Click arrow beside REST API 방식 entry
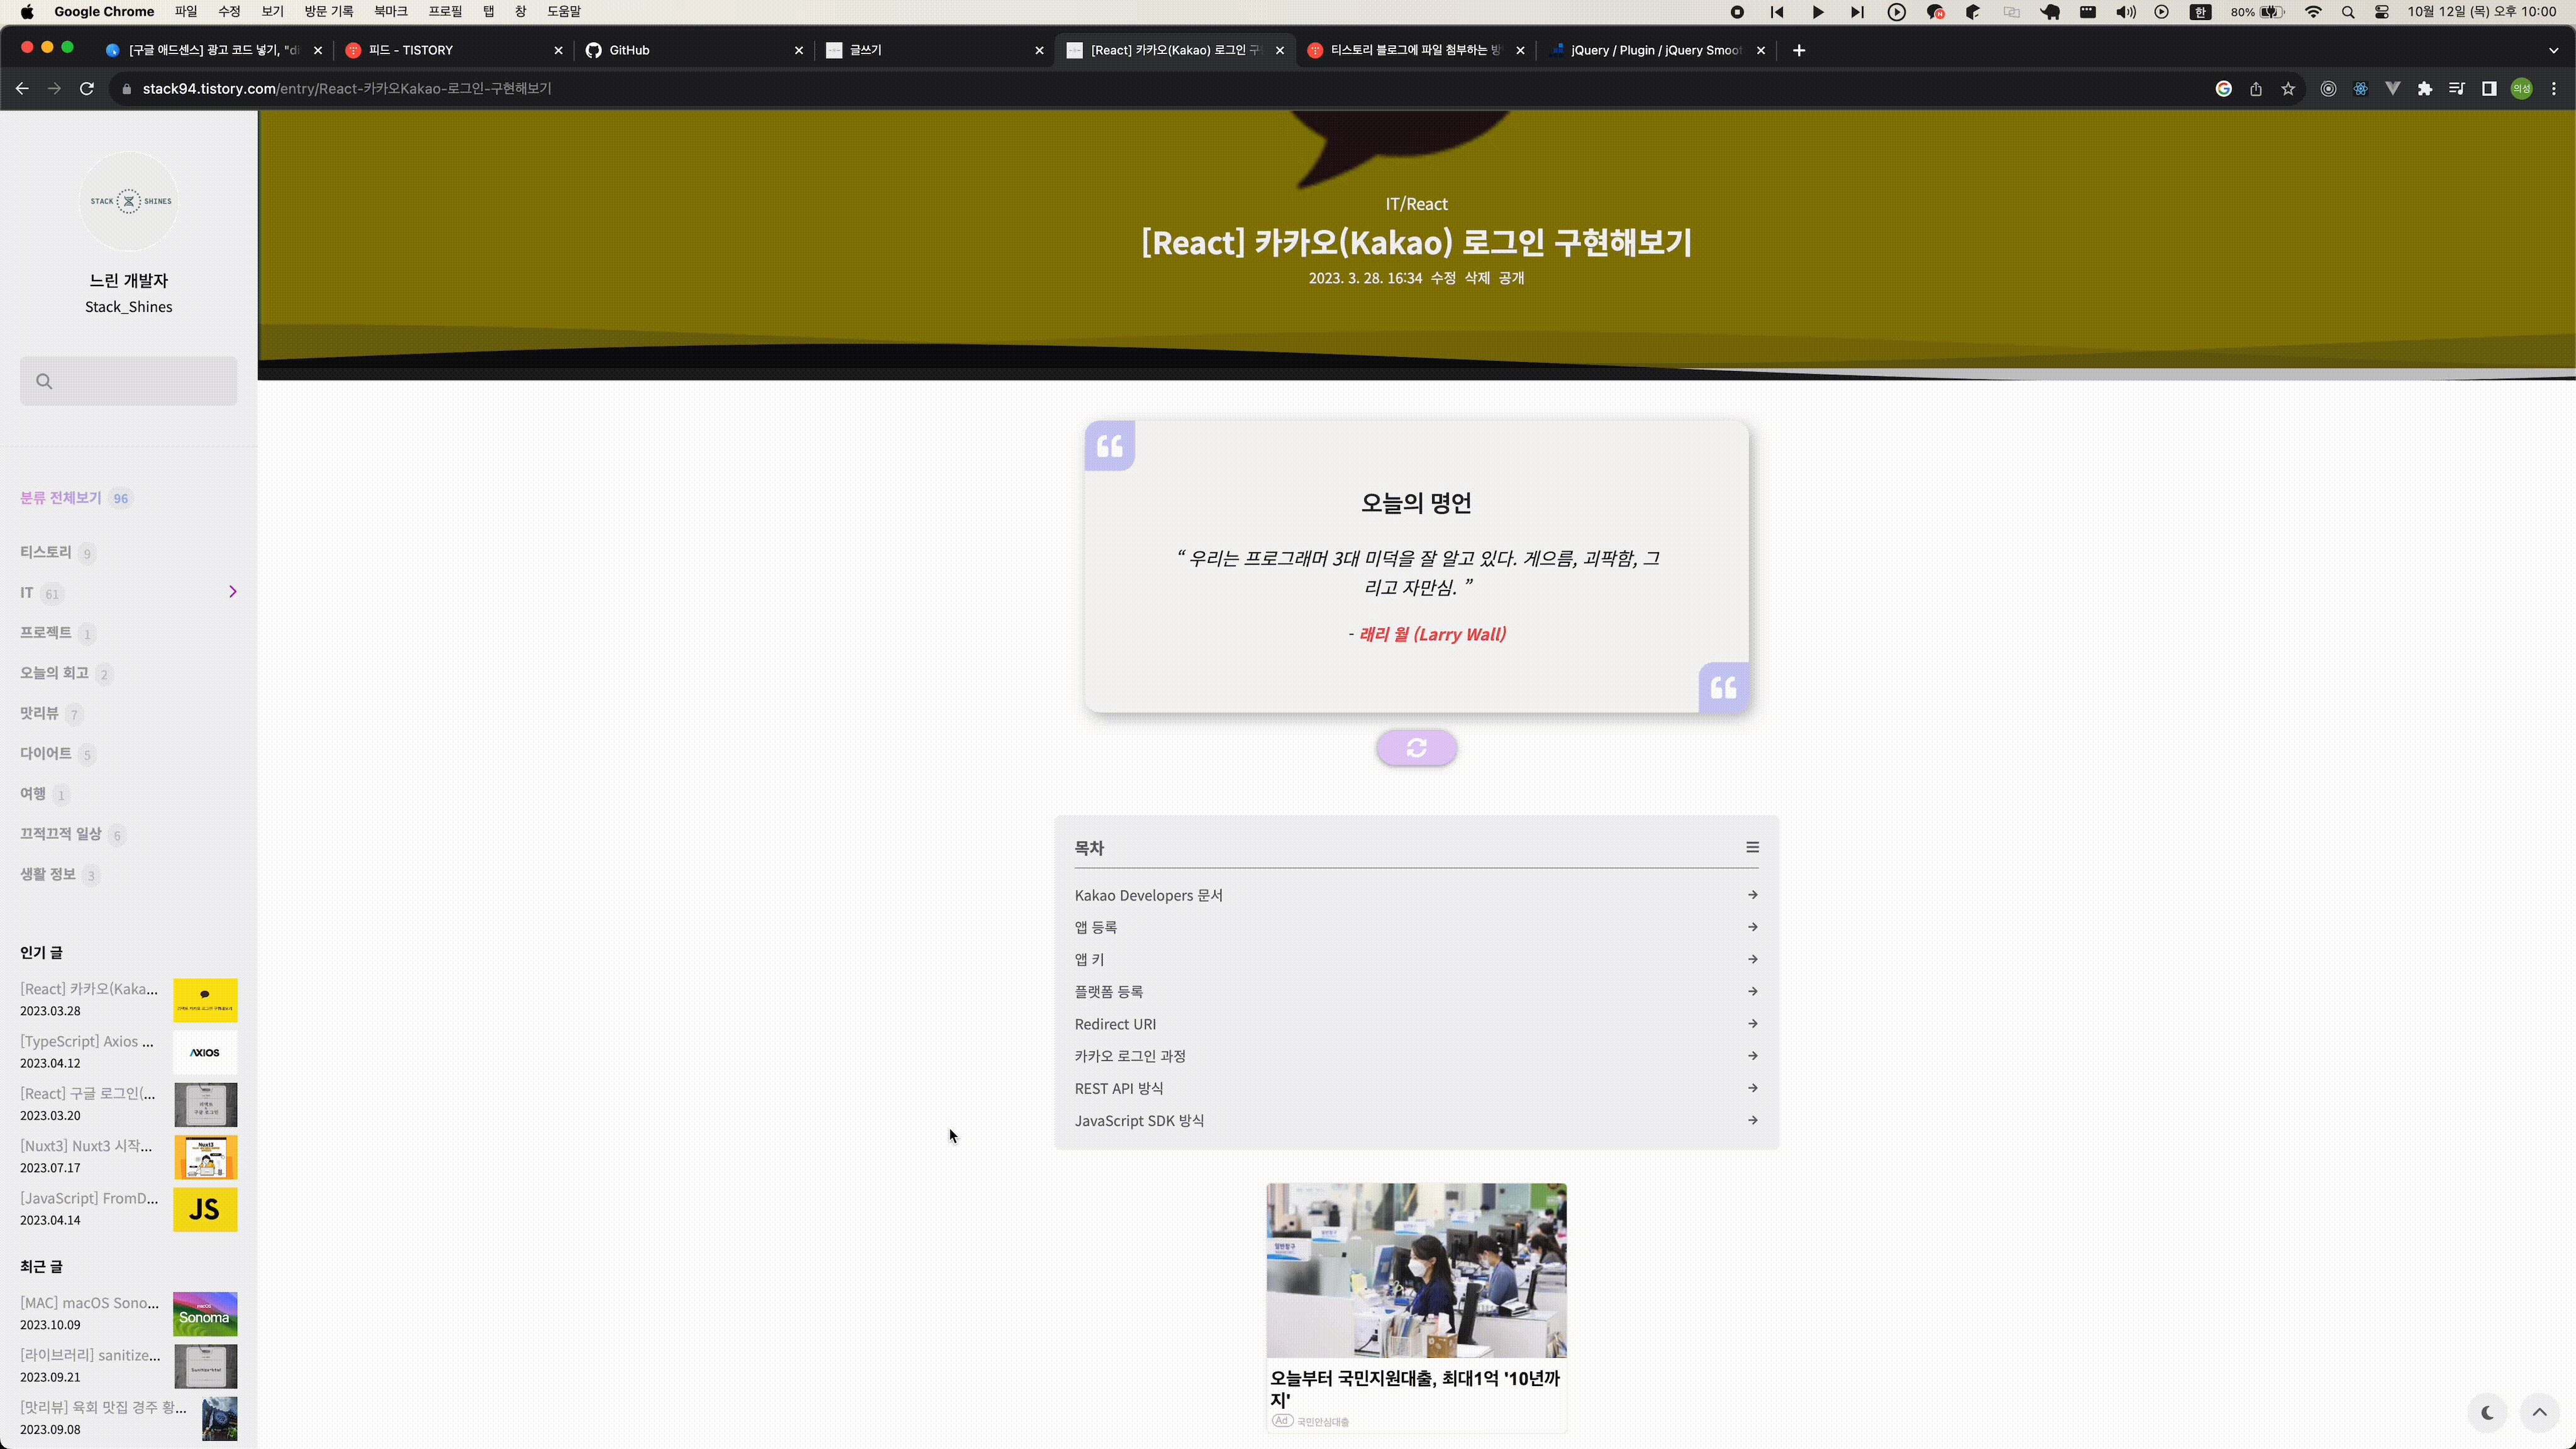 click(1752, 1088)
